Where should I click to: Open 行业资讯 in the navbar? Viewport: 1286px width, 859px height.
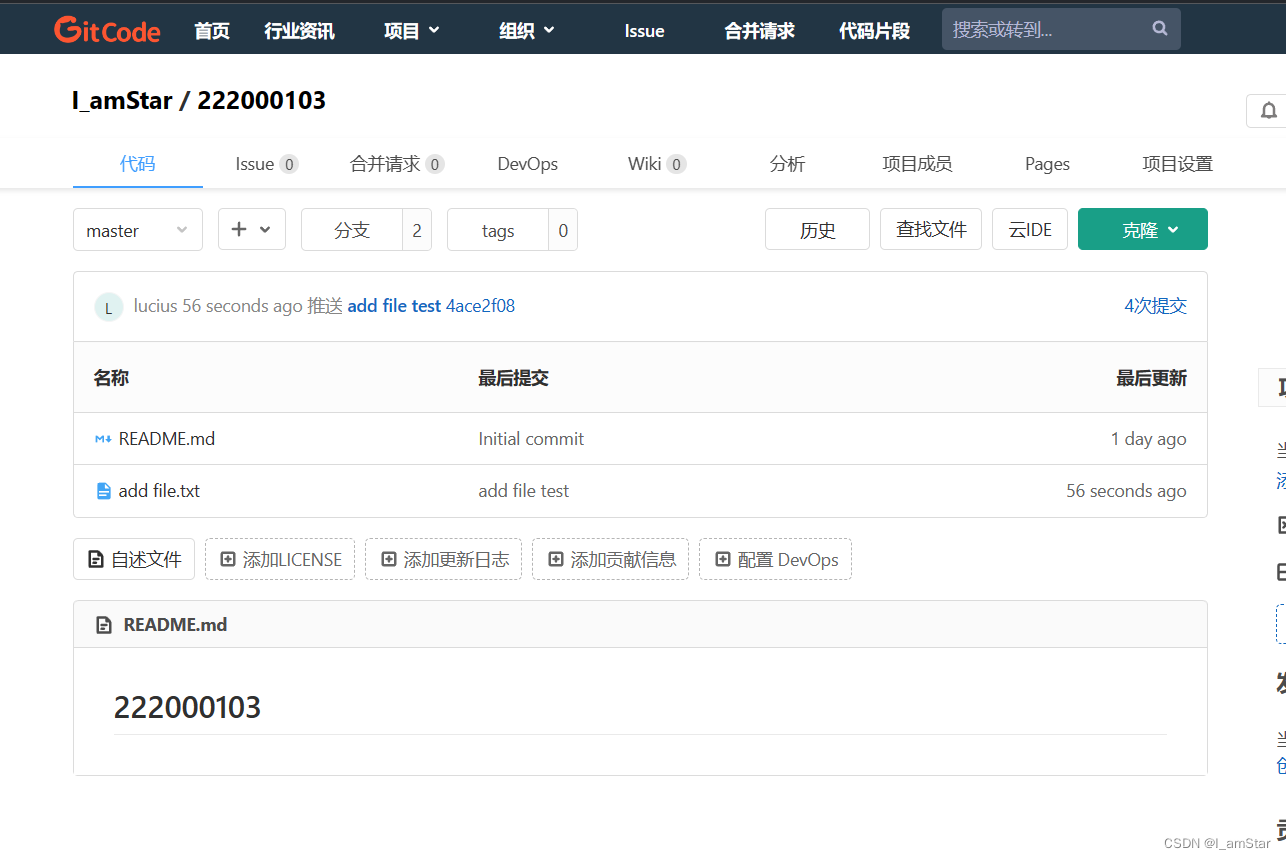[x=299, y=31]
